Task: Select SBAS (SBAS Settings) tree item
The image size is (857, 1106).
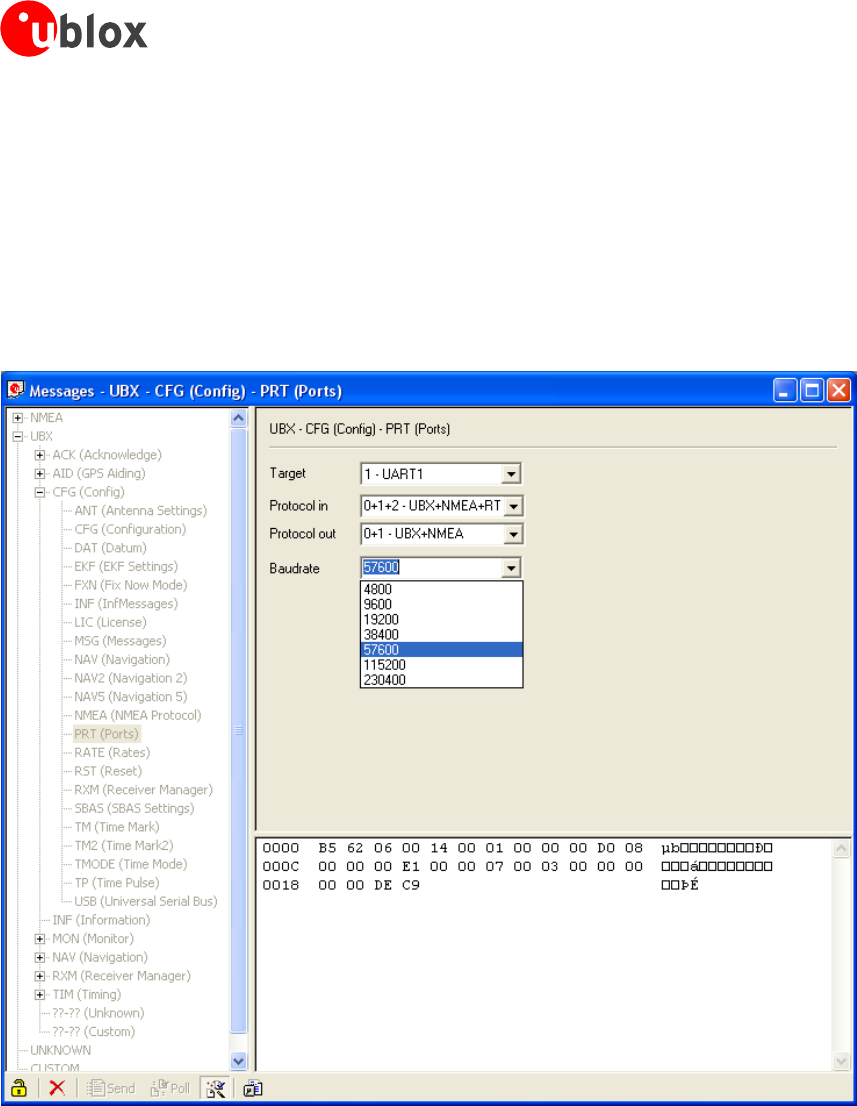Action: tap(134, 808)
